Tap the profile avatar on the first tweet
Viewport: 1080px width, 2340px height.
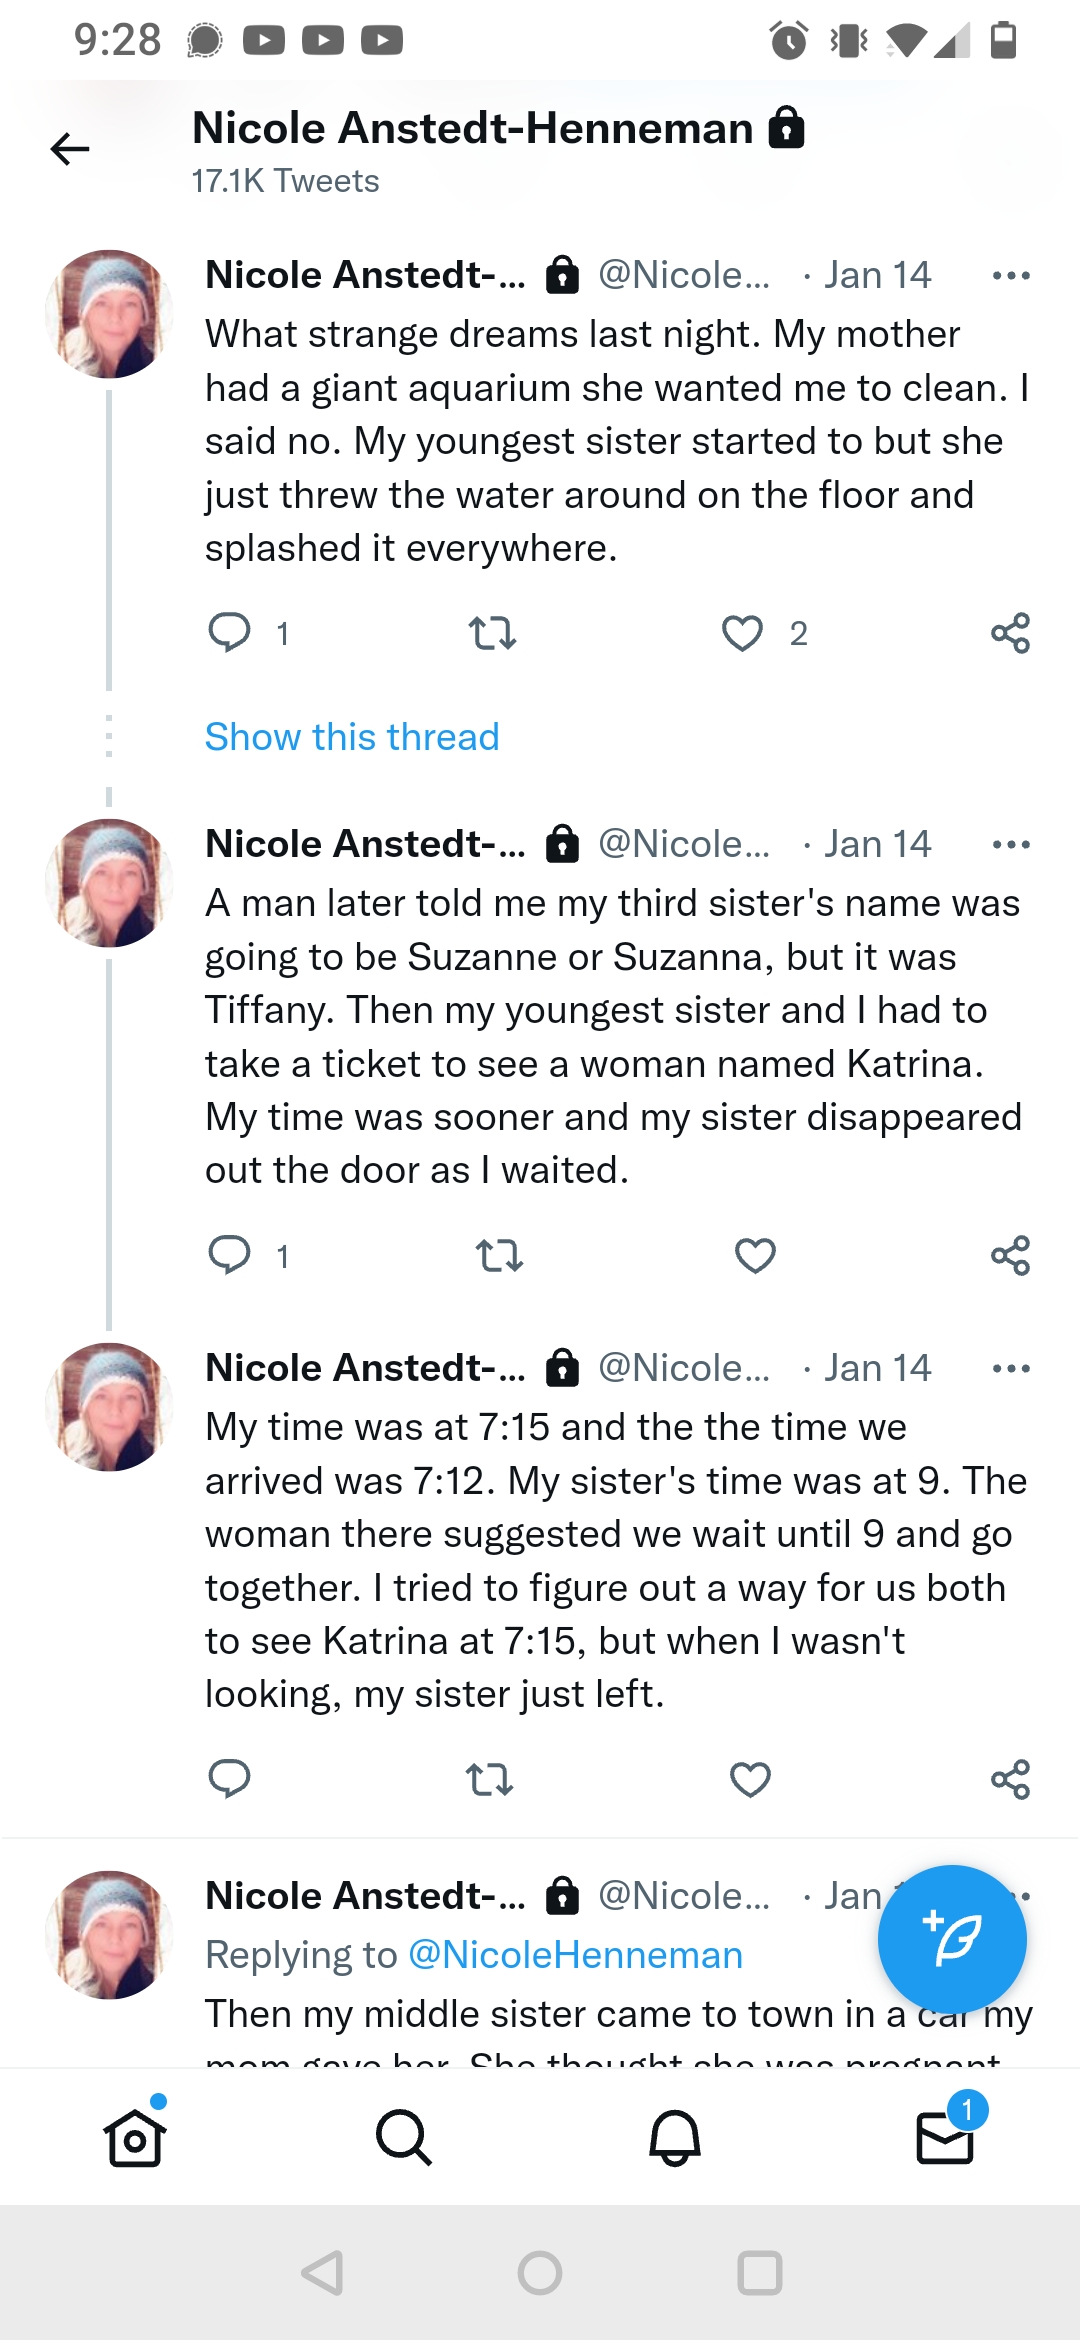[x=110, y=314]
